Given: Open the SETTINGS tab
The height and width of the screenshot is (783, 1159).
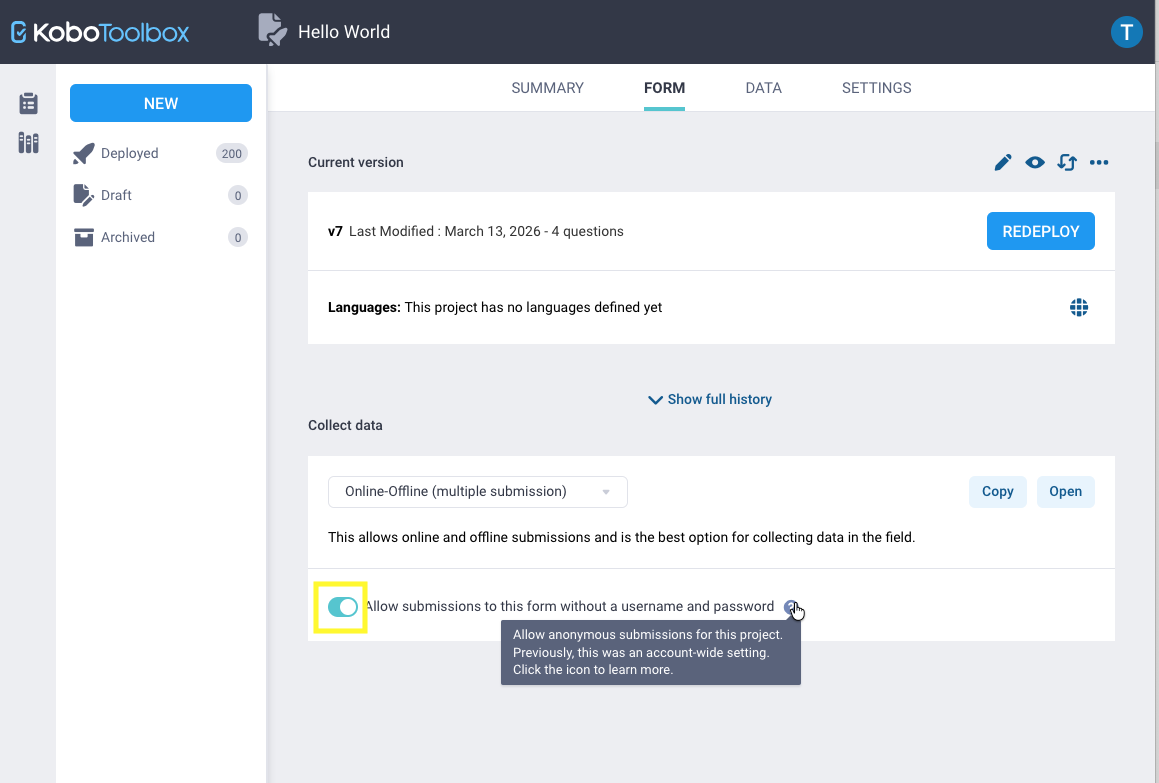Looking at the screenshot, I should click(876, 88).
